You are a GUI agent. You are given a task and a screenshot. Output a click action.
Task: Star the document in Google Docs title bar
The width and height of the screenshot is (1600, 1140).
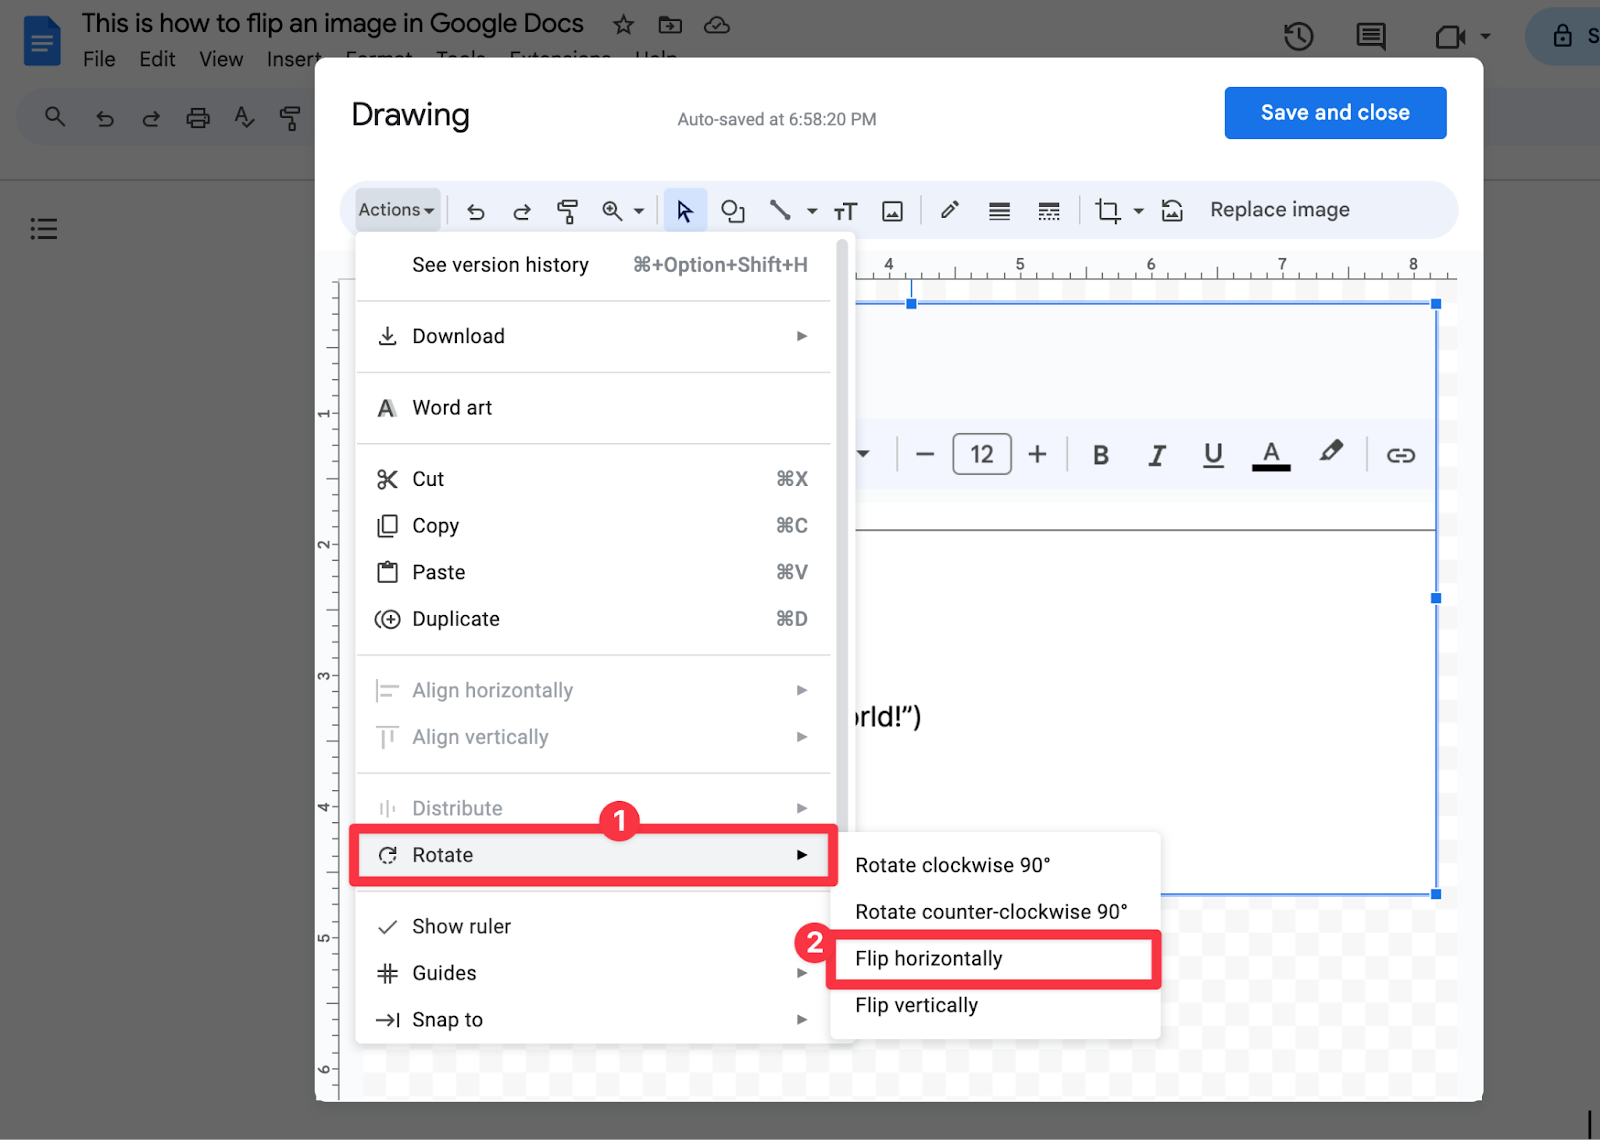(624, 24)
